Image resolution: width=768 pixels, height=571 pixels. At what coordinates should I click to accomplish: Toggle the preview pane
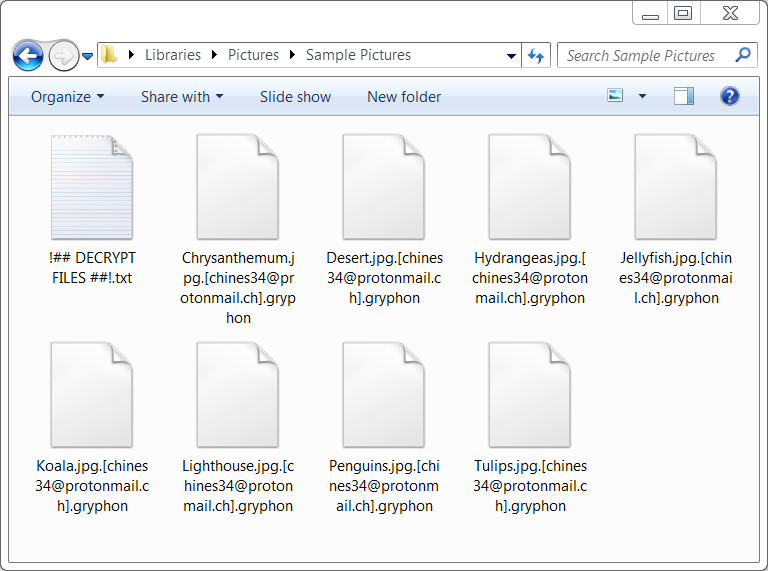[683, 96]
